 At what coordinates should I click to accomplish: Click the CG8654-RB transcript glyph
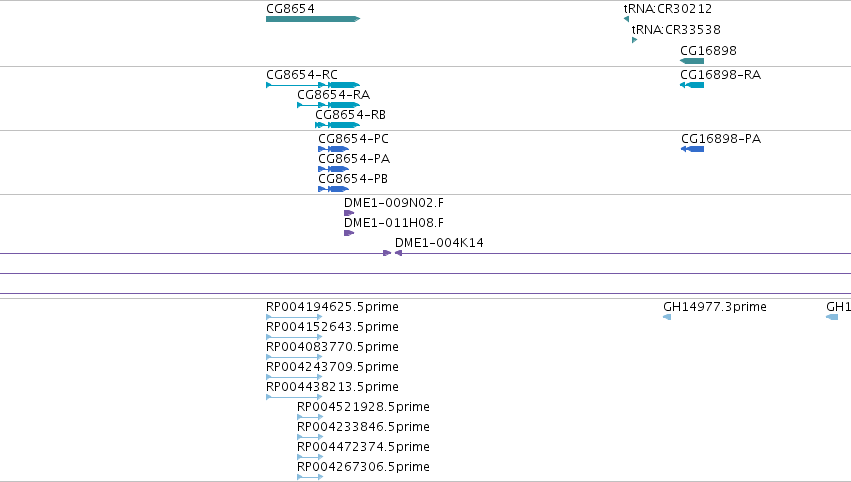[x=338, y=125]
